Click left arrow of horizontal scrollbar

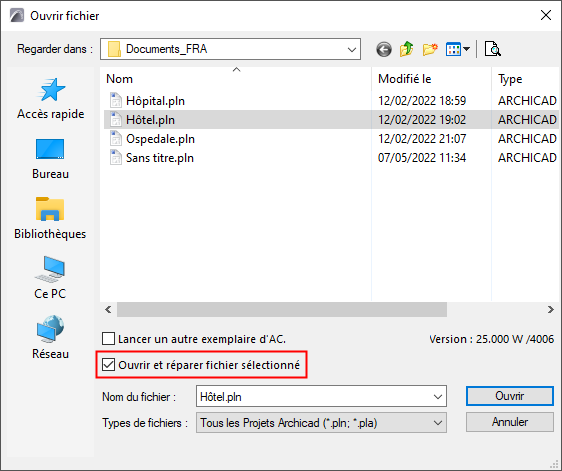108,309
